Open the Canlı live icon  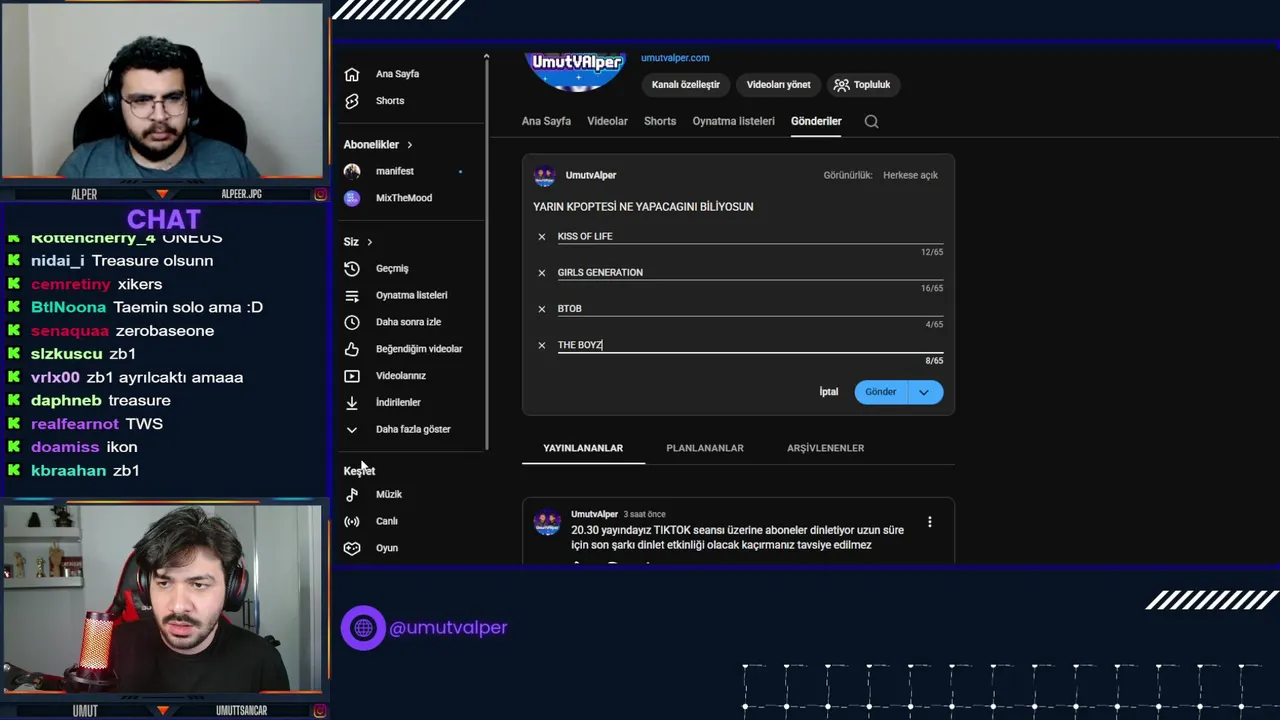tap(352, 521)
